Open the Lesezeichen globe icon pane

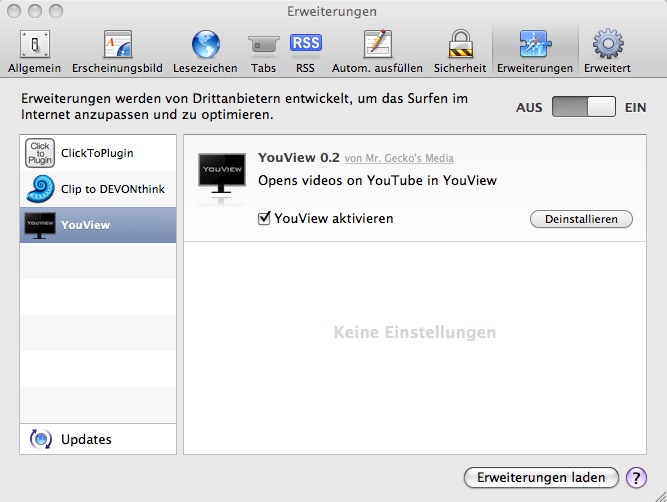pos(205,51)
